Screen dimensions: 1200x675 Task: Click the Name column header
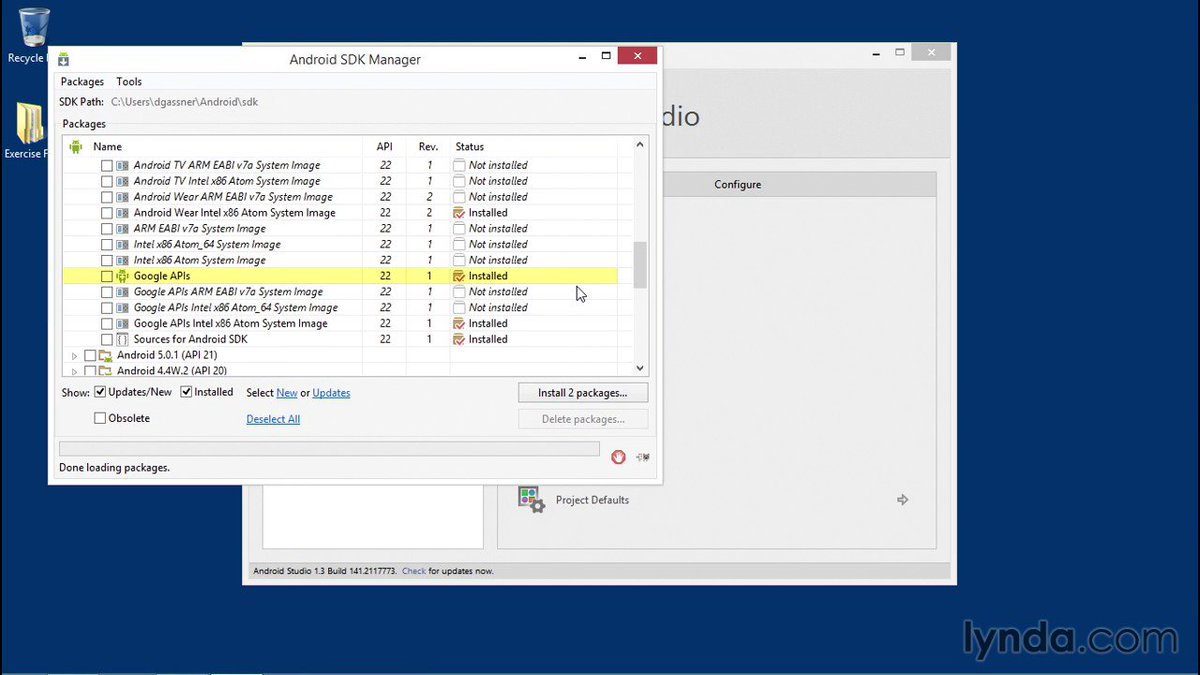[107, 146]
